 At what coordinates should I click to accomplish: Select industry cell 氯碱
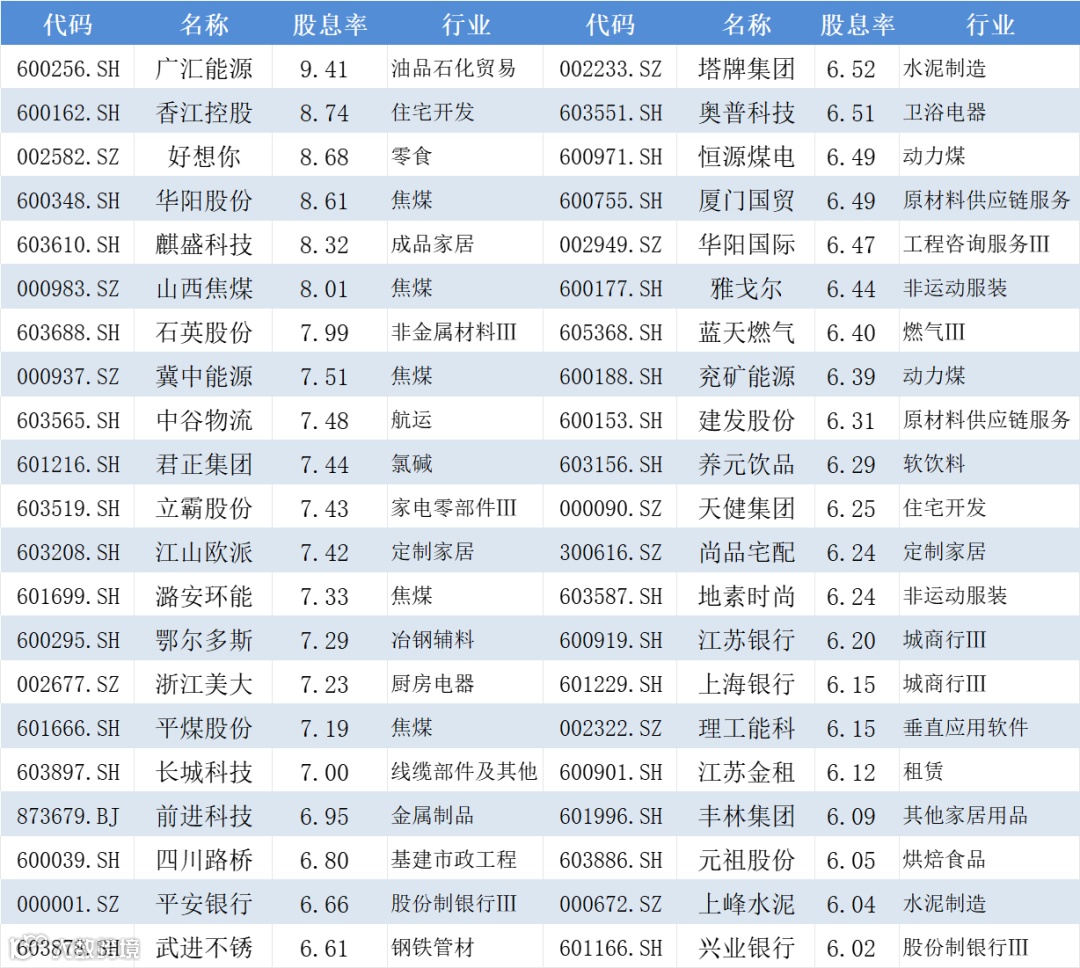[x=412, y=464]
